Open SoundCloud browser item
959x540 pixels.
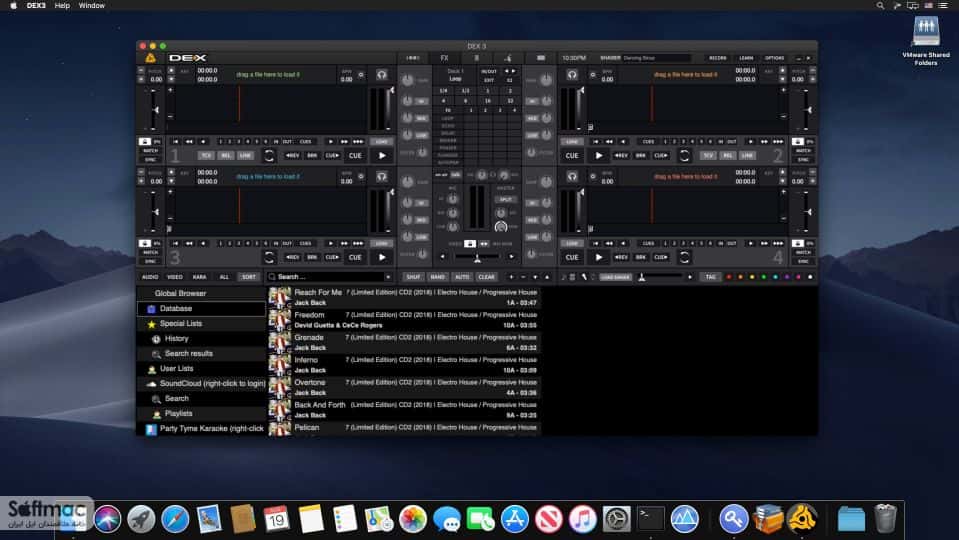202,383
